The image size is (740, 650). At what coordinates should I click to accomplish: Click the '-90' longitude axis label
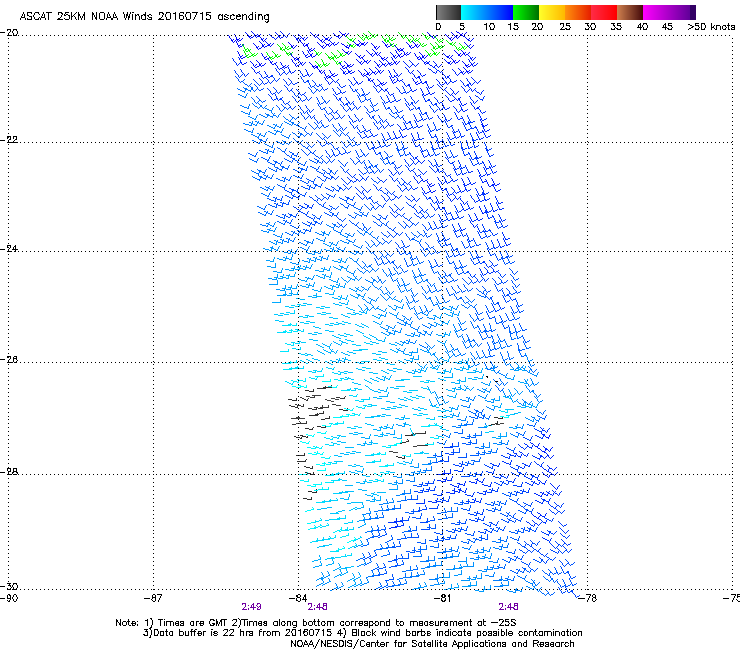[x=9, y=598]
